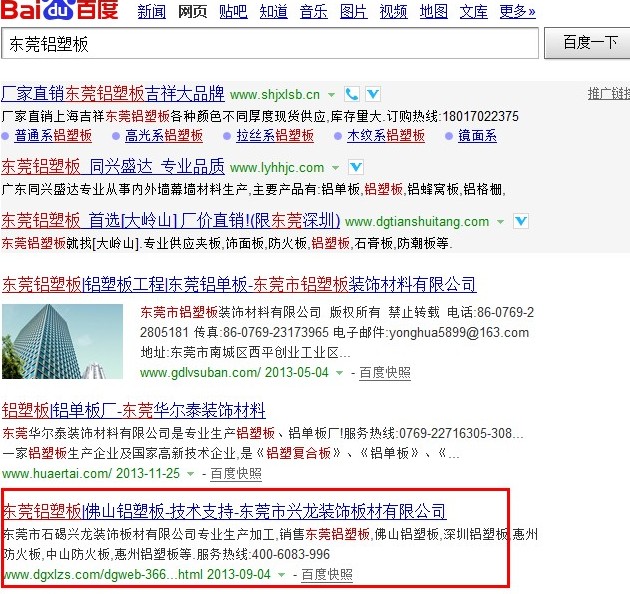Screen dimensions: 630x594
Task: Expand dropdown arrow after www.lyhhjc.com
Action: pos(335,167)
